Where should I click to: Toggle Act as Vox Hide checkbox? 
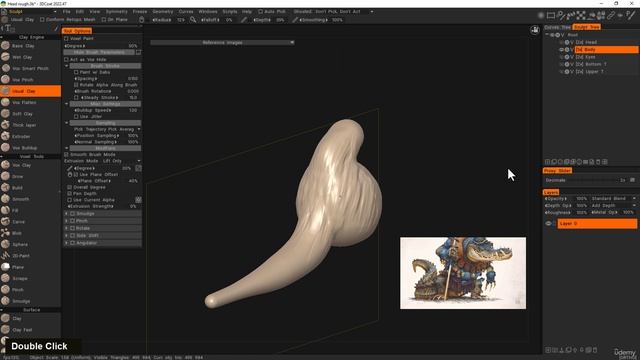[x=67, y=60]
